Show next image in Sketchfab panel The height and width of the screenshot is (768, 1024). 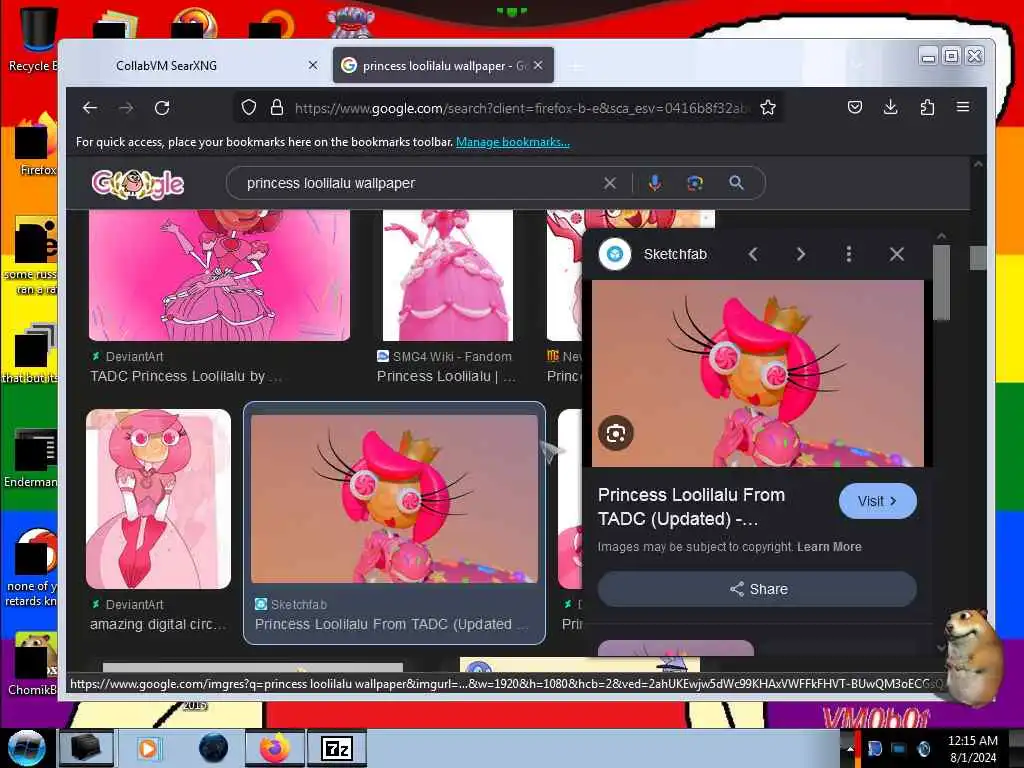pos(801,254)
